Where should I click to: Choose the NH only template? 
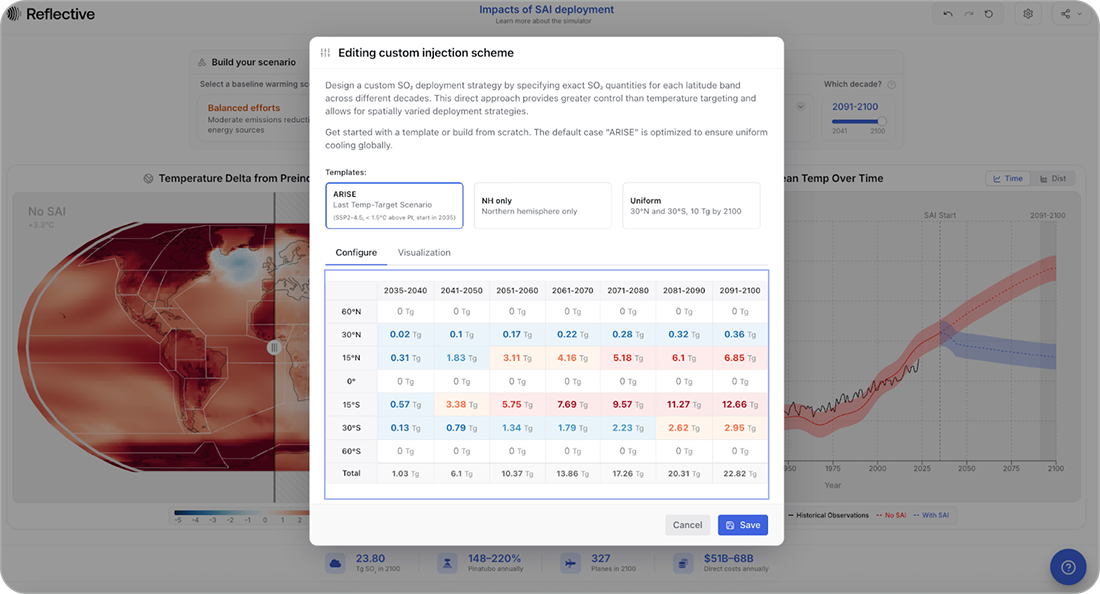[542, 205]
